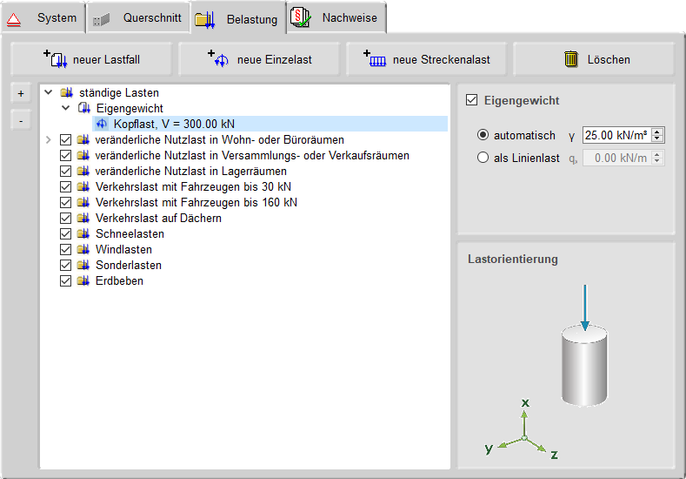Viewport: 686px width, 479px height.
Task: Collapse the Eigengewicht subtree
Action: [66, 108]
